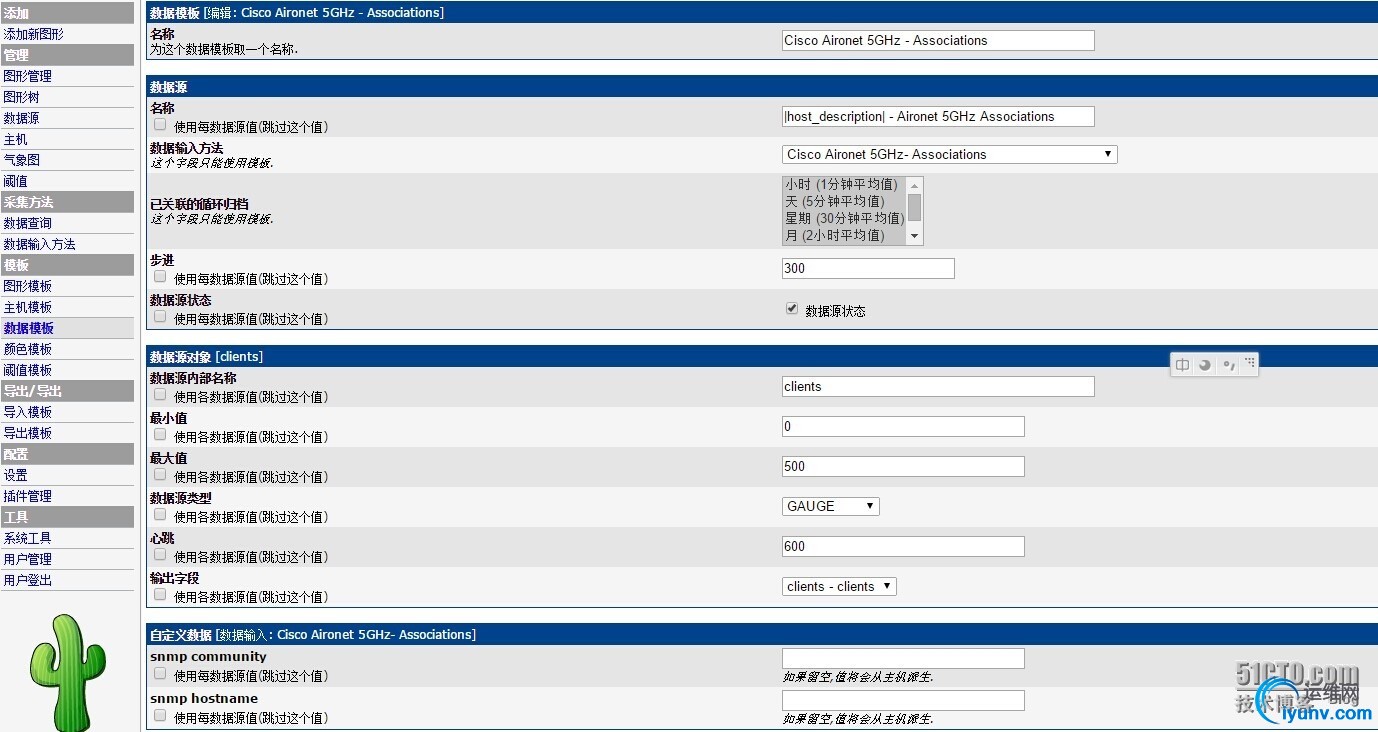The width and height of the screenshot is (1378, 732).
Task: Select 小时 (1分钟平均值) in the archive list
Action: click(842, 185)
